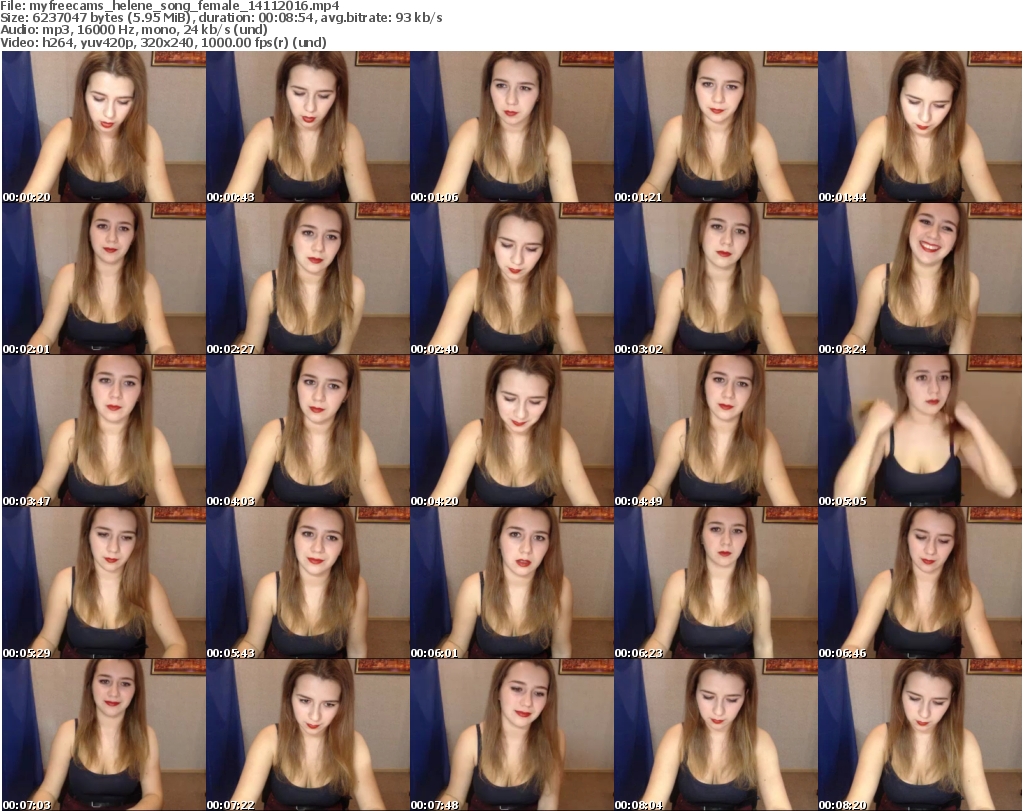The height and width of the screenshot is (811, 1024).
Task: Click the Size and duration info line
Action: [221, 18]
